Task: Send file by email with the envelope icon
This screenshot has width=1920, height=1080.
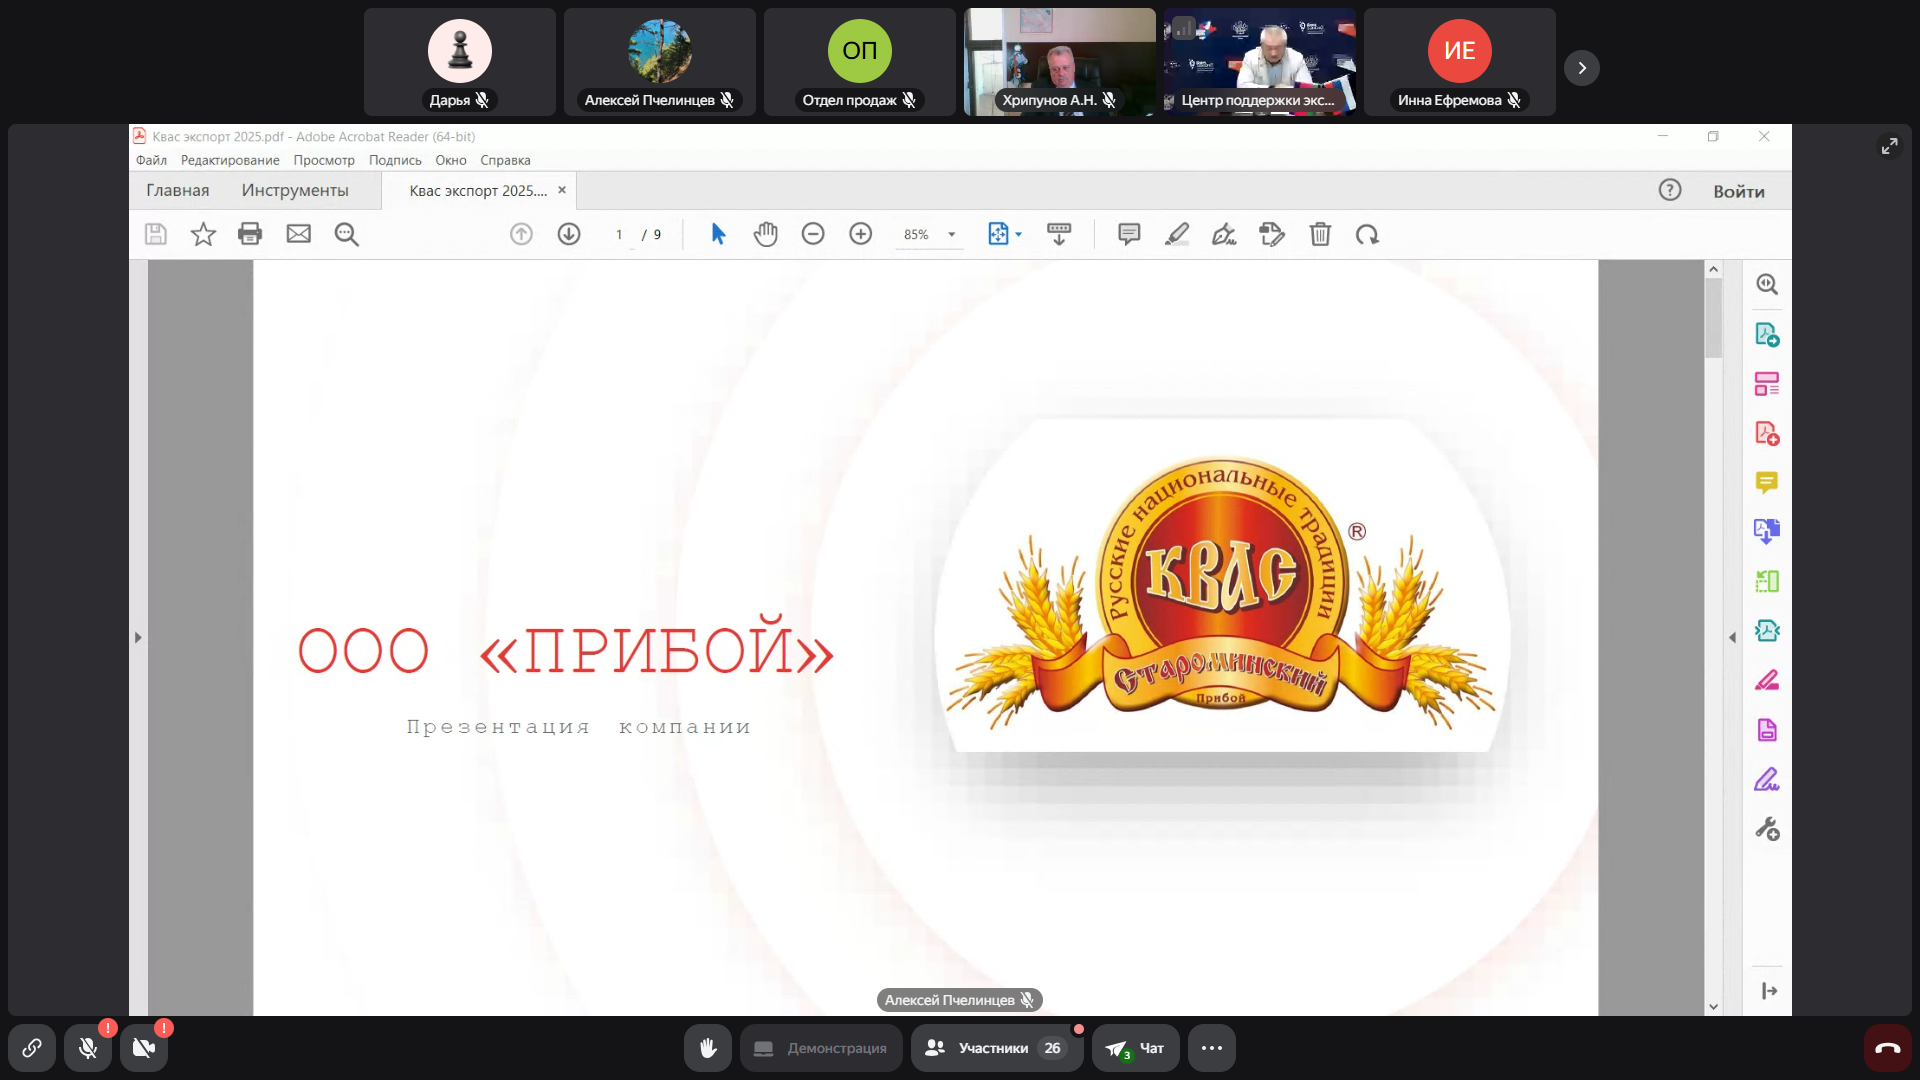Action: [x=299, y=234]
